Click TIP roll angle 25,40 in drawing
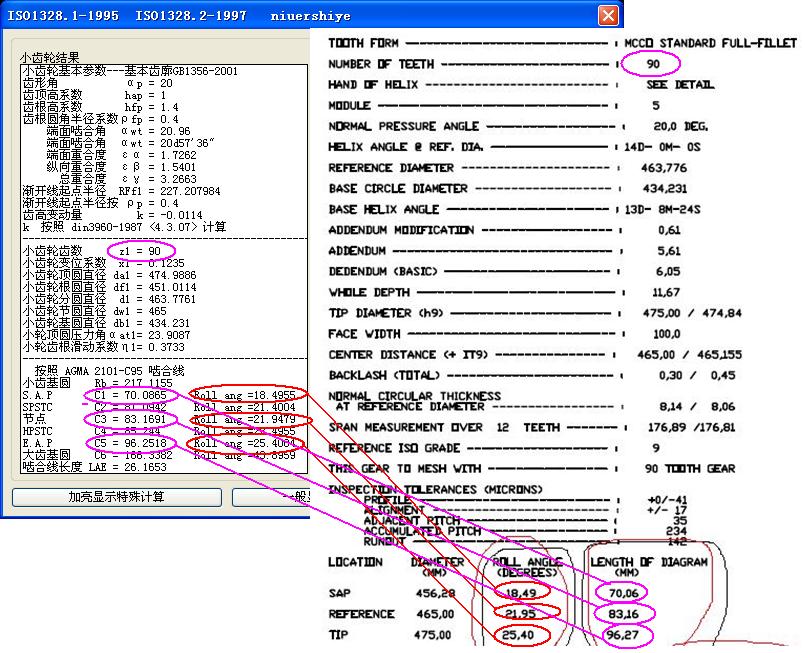Screen dimensions: 805x653 518,635
